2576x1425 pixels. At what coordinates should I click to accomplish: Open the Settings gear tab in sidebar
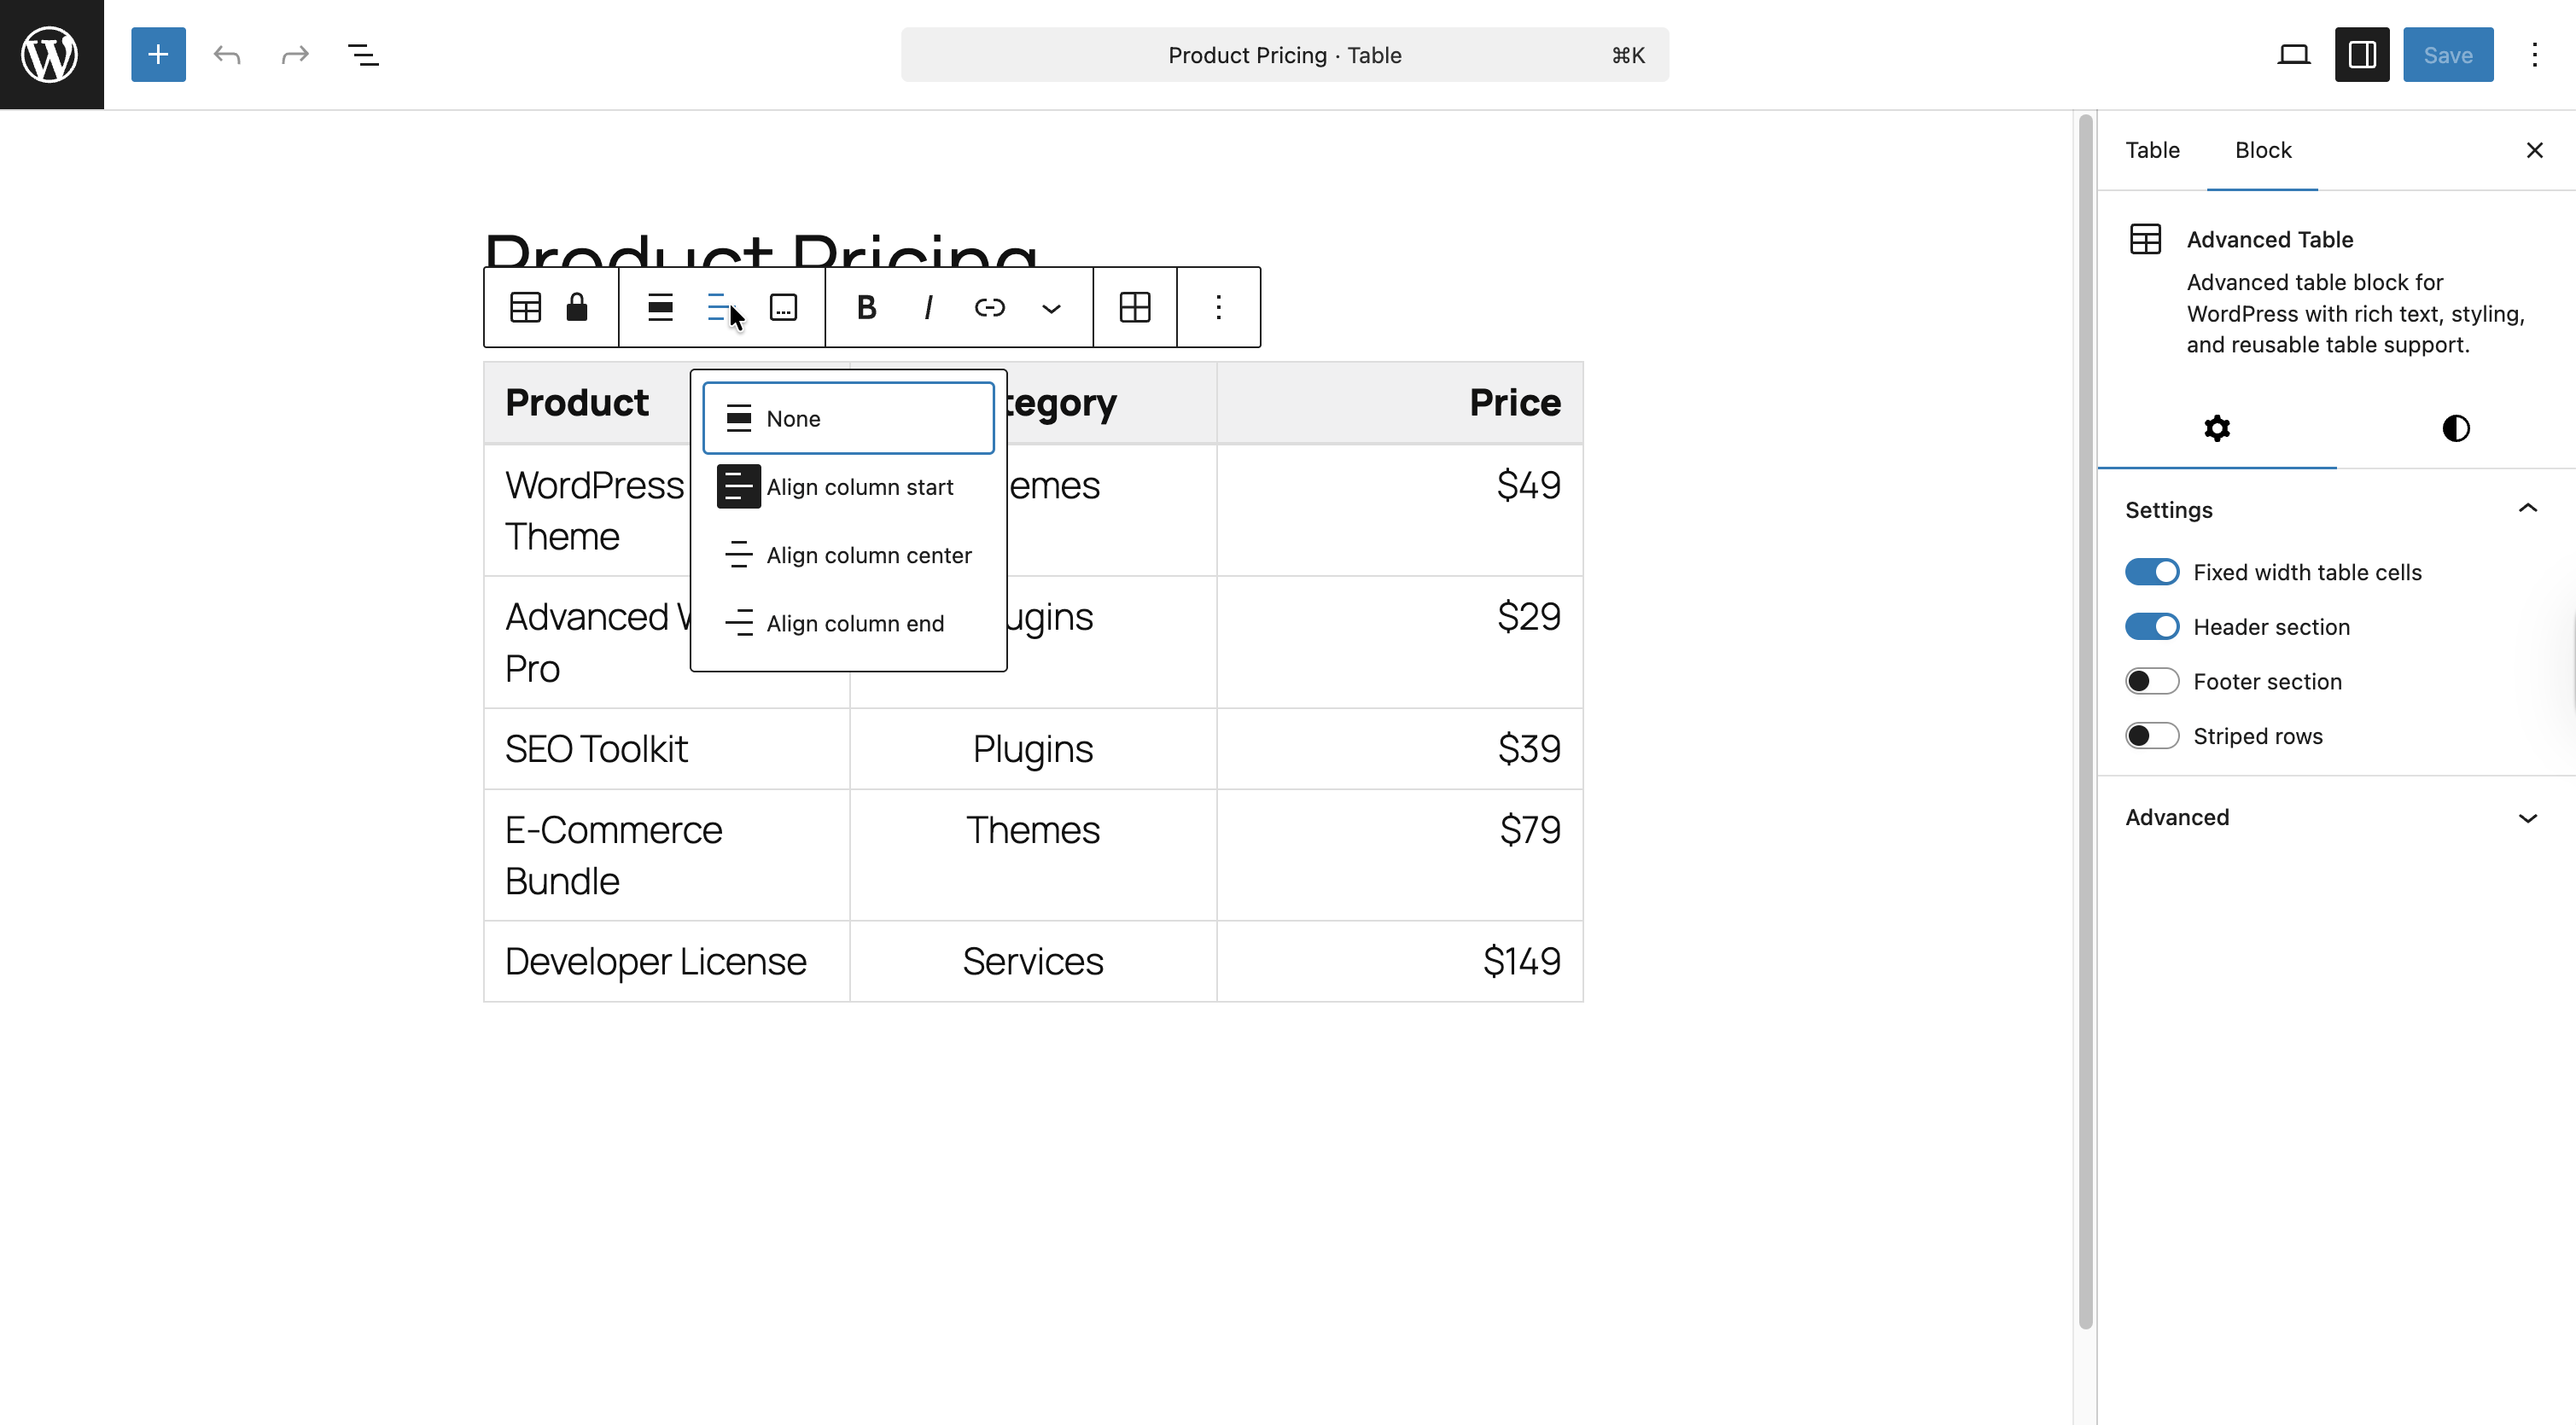point(2217,428)
